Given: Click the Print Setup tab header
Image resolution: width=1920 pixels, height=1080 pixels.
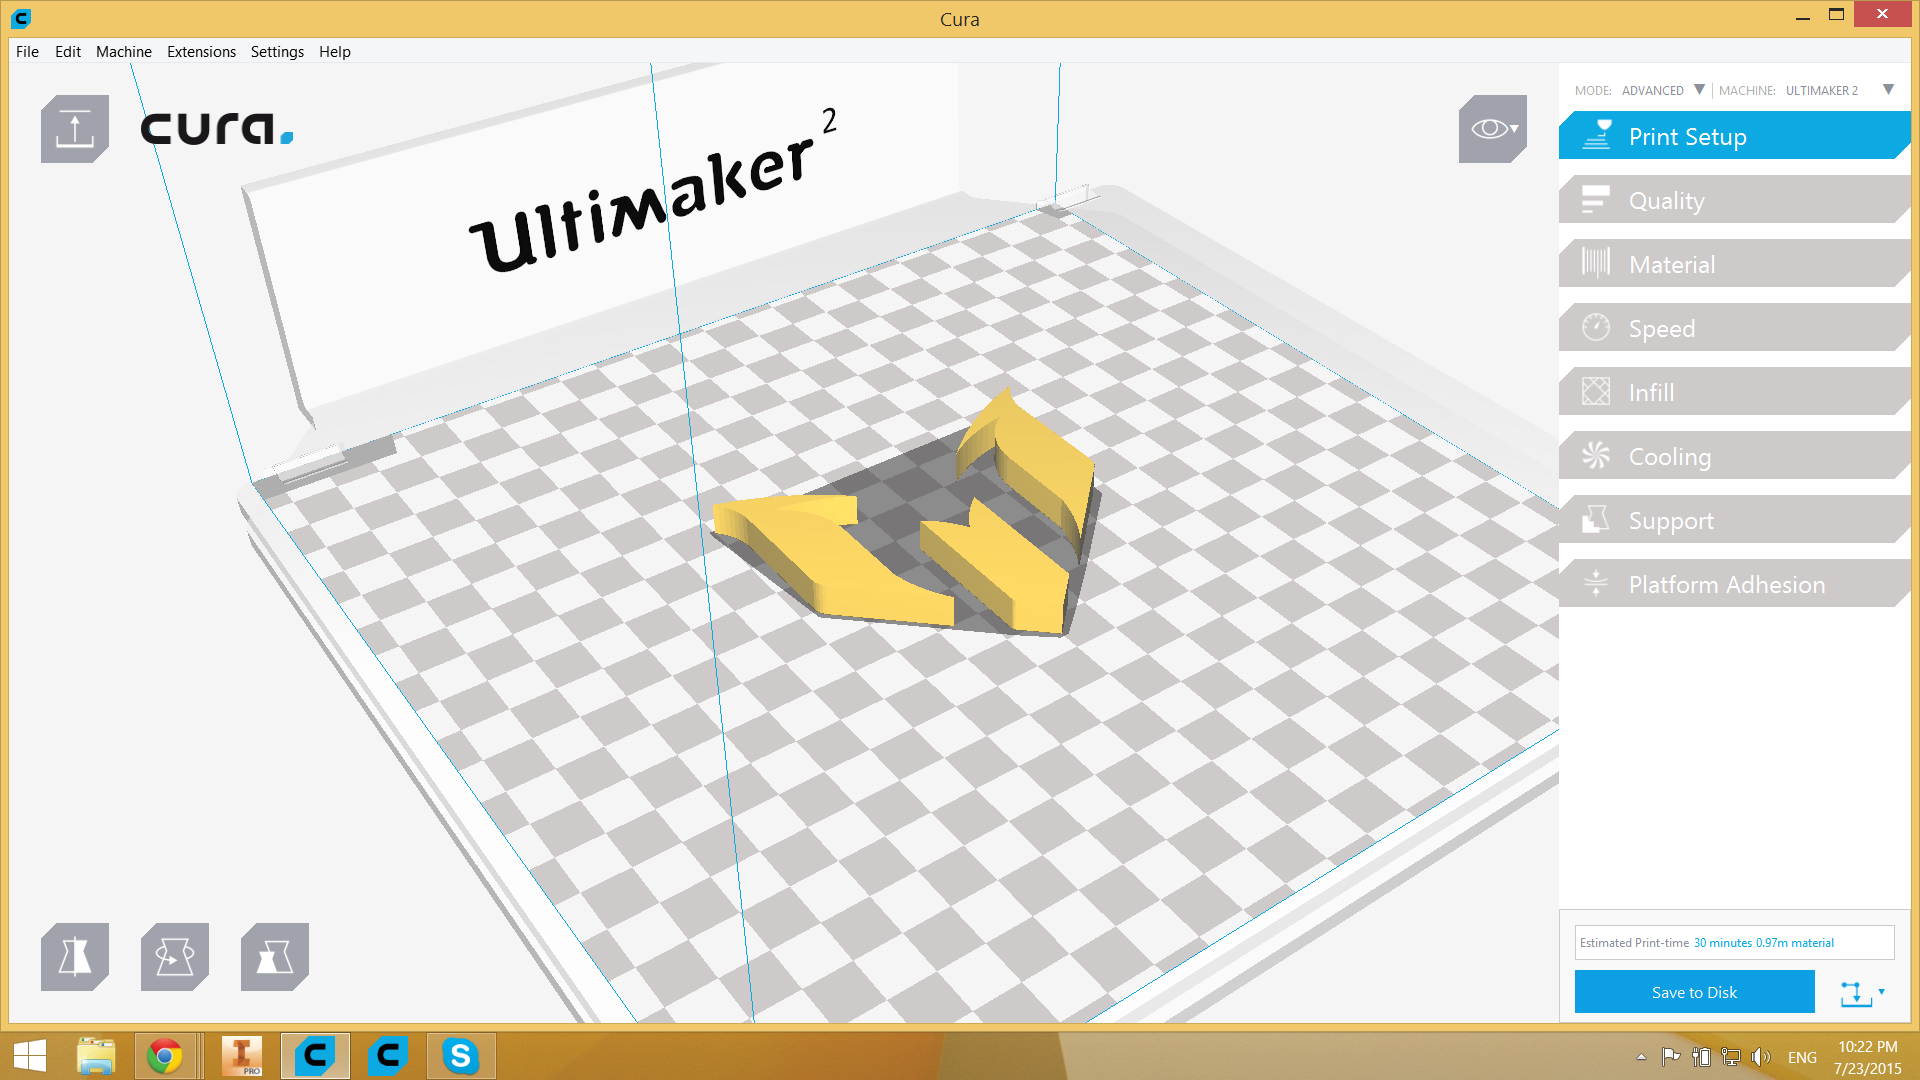Looking at the screenshot, I should point(1735,136).
